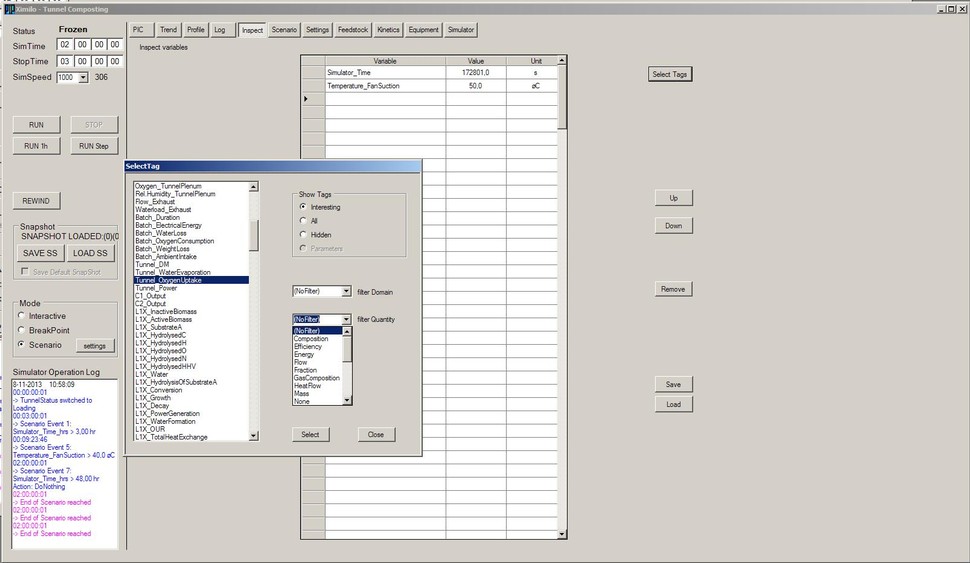The image size is (970, 563).
Task: Click Select button in SelectTag dialog
Action: (310, 435)
